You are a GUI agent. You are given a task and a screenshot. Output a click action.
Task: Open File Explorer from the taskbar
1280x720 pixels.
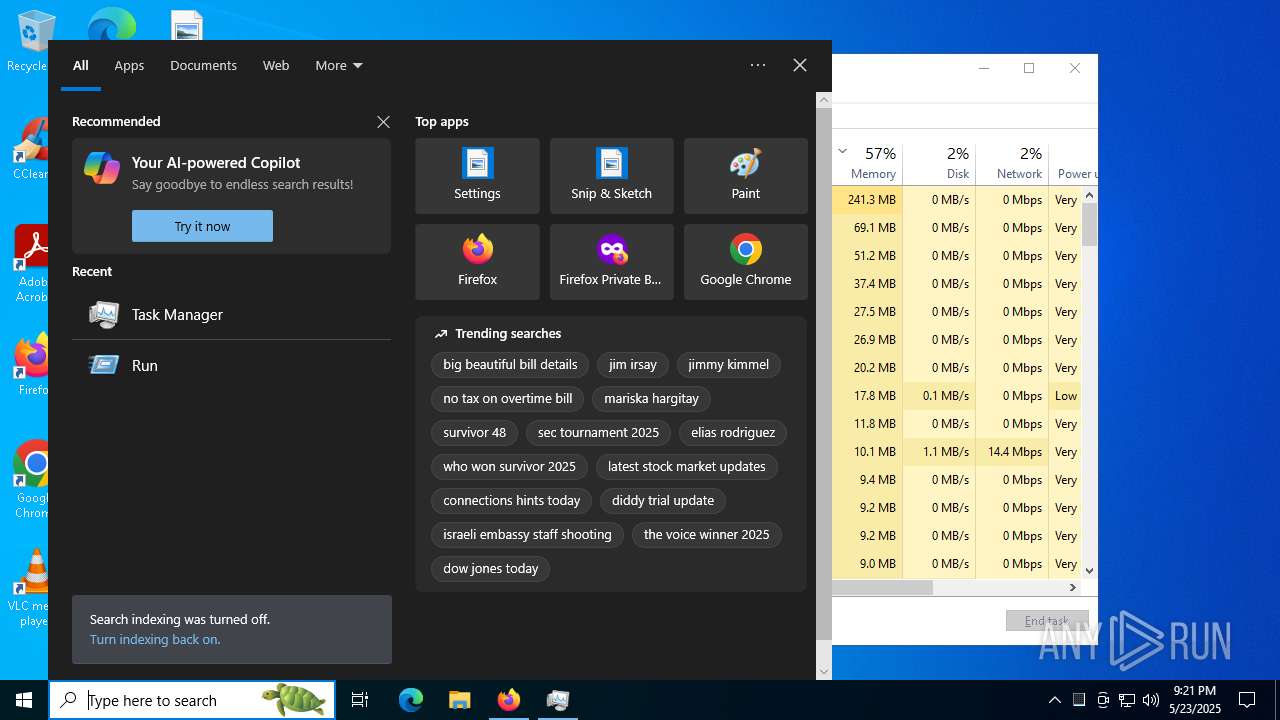(459, 700)
